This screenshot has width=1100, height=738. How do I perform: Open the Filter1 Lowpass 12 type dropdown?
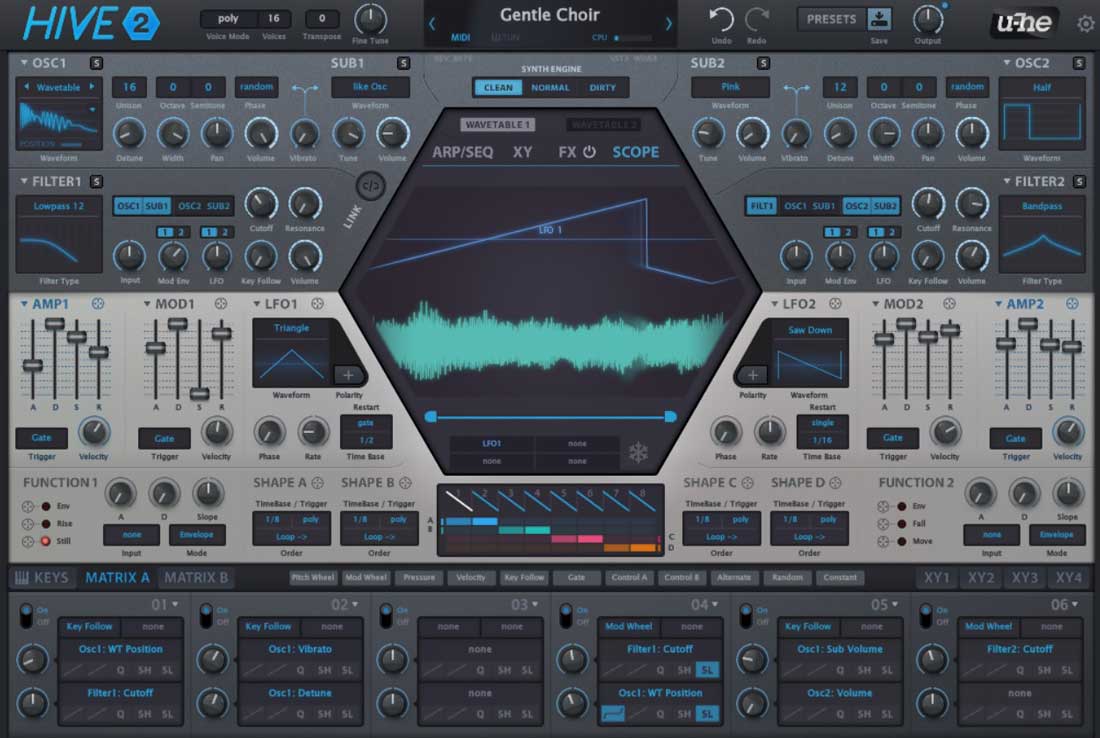click(x=58, y=206)
